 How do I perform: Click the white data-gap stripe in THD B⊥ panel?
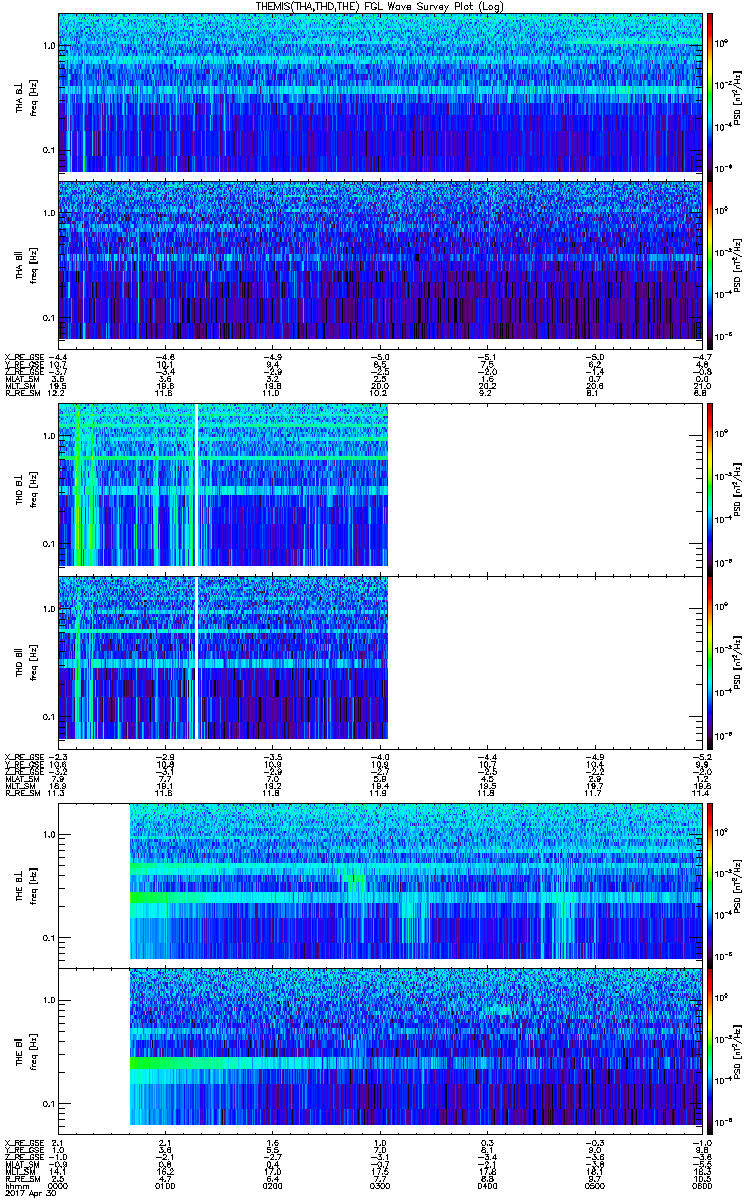[x=196, y=486]
